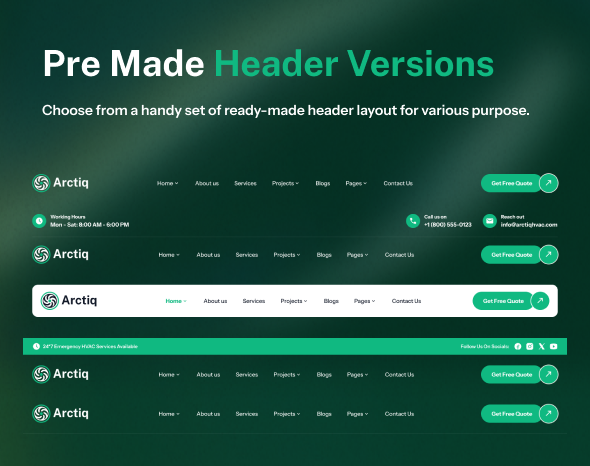
Task: Click the Arctiq logo in the topmost header
Action: click(61, 183)
